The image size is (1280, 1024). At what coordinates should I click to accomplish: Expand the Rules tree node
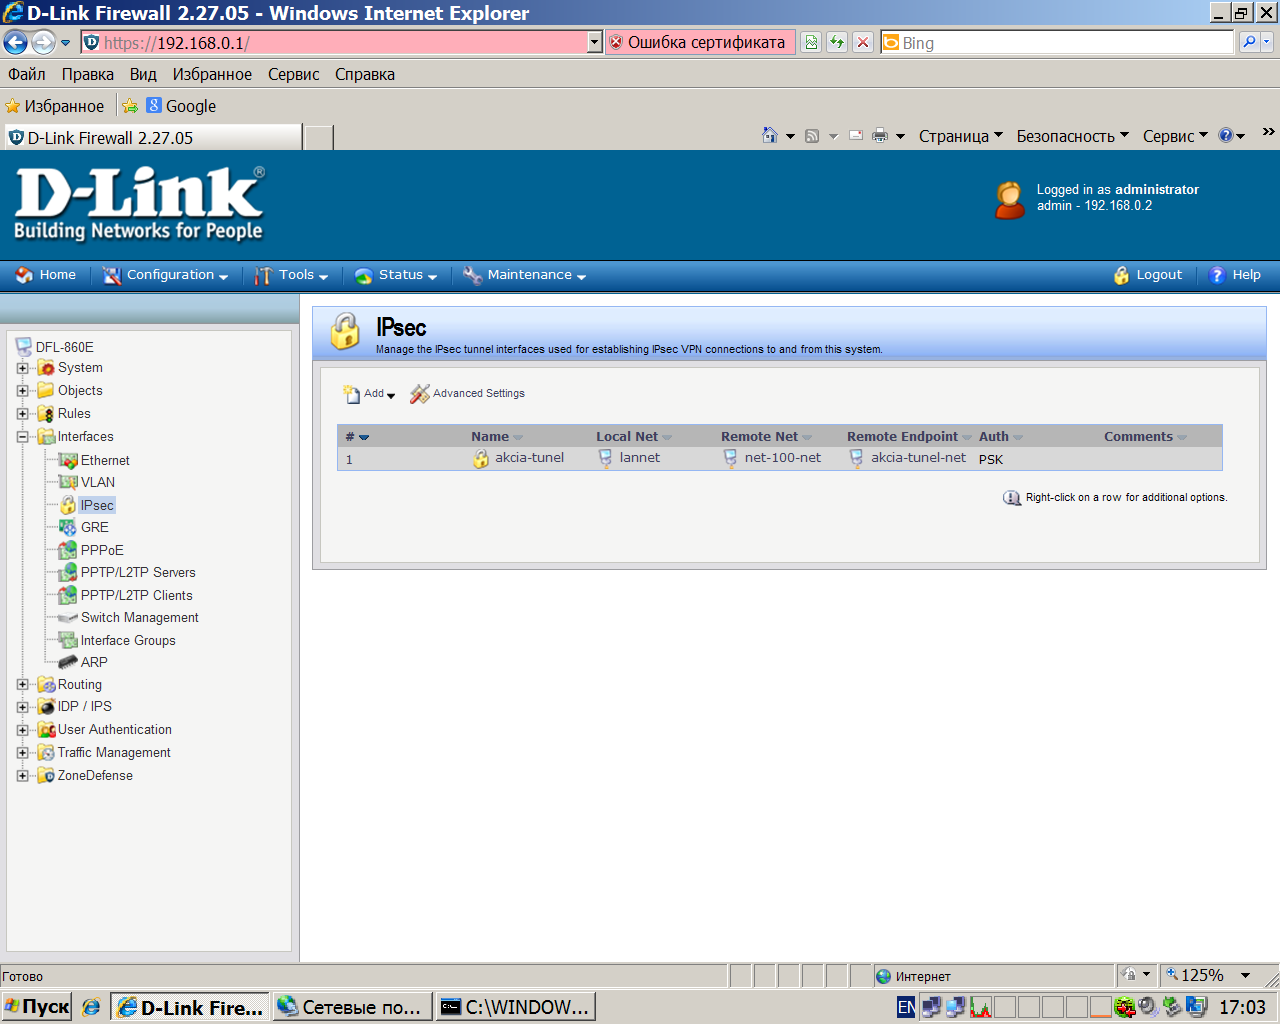tap(23, 414)
